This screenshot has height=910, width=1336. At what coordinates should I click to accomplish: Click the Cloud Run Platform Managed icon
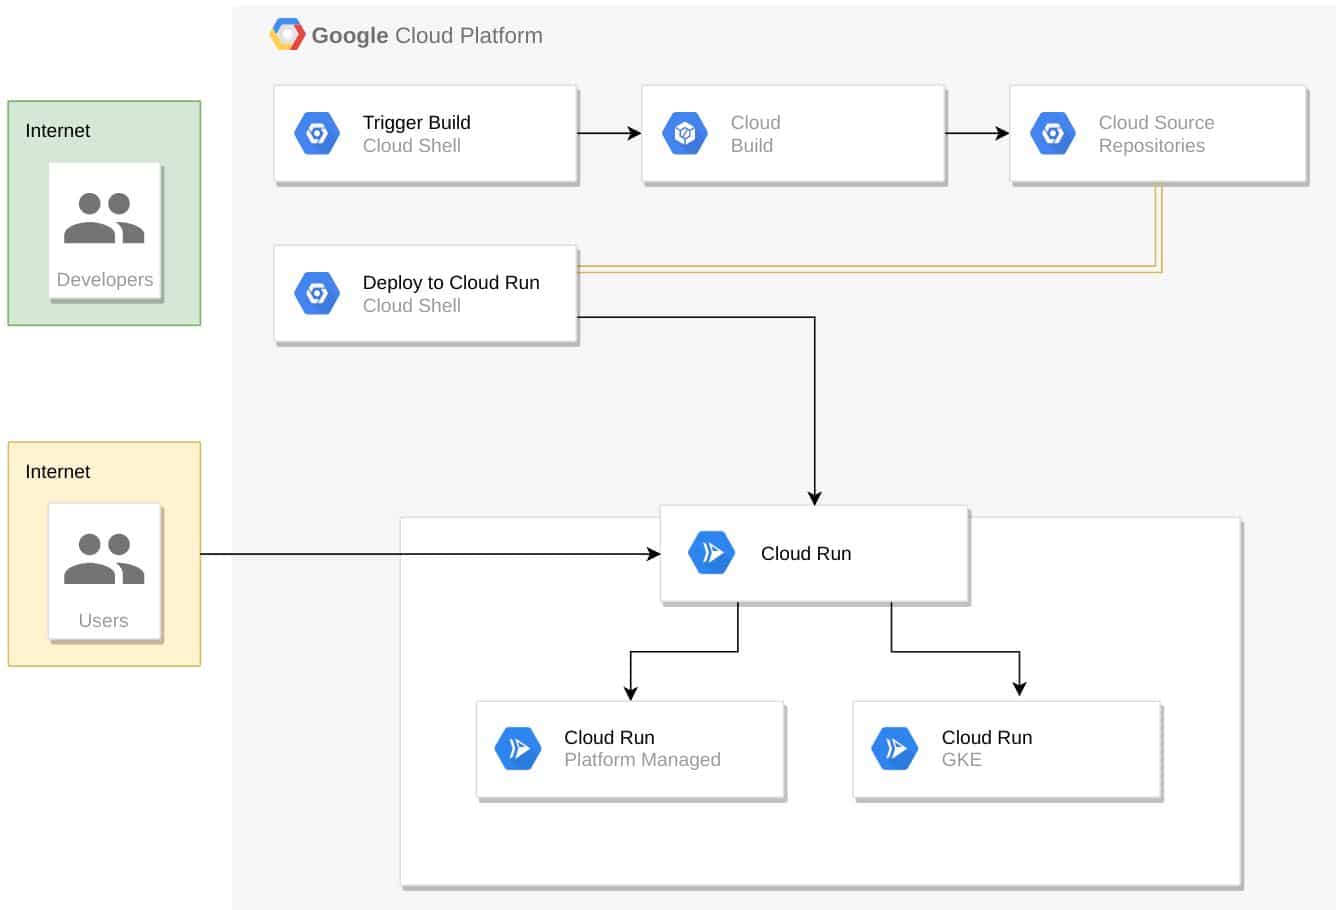tap(518, 748)
